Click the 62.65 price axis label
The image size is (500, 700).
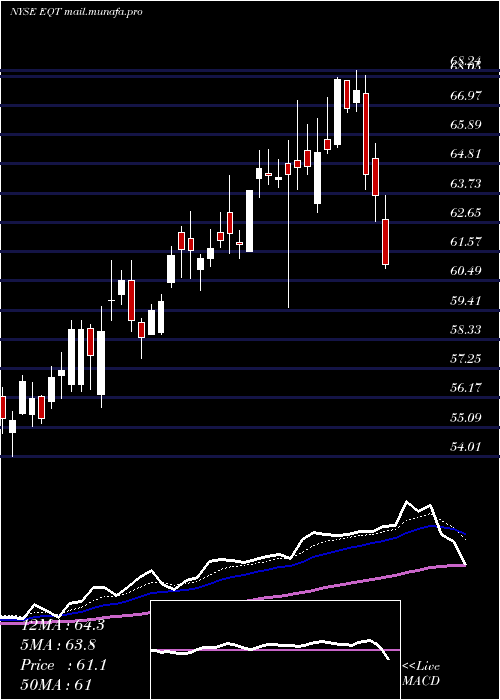click(x=466, y=212)
